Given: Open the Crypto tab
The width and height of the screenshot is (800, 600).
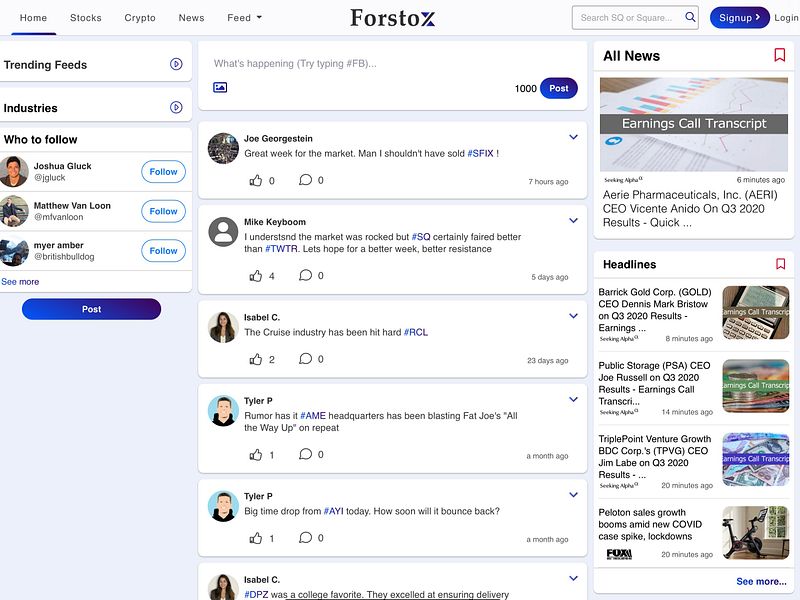Looking at the screenshot, I should point(140,17).
